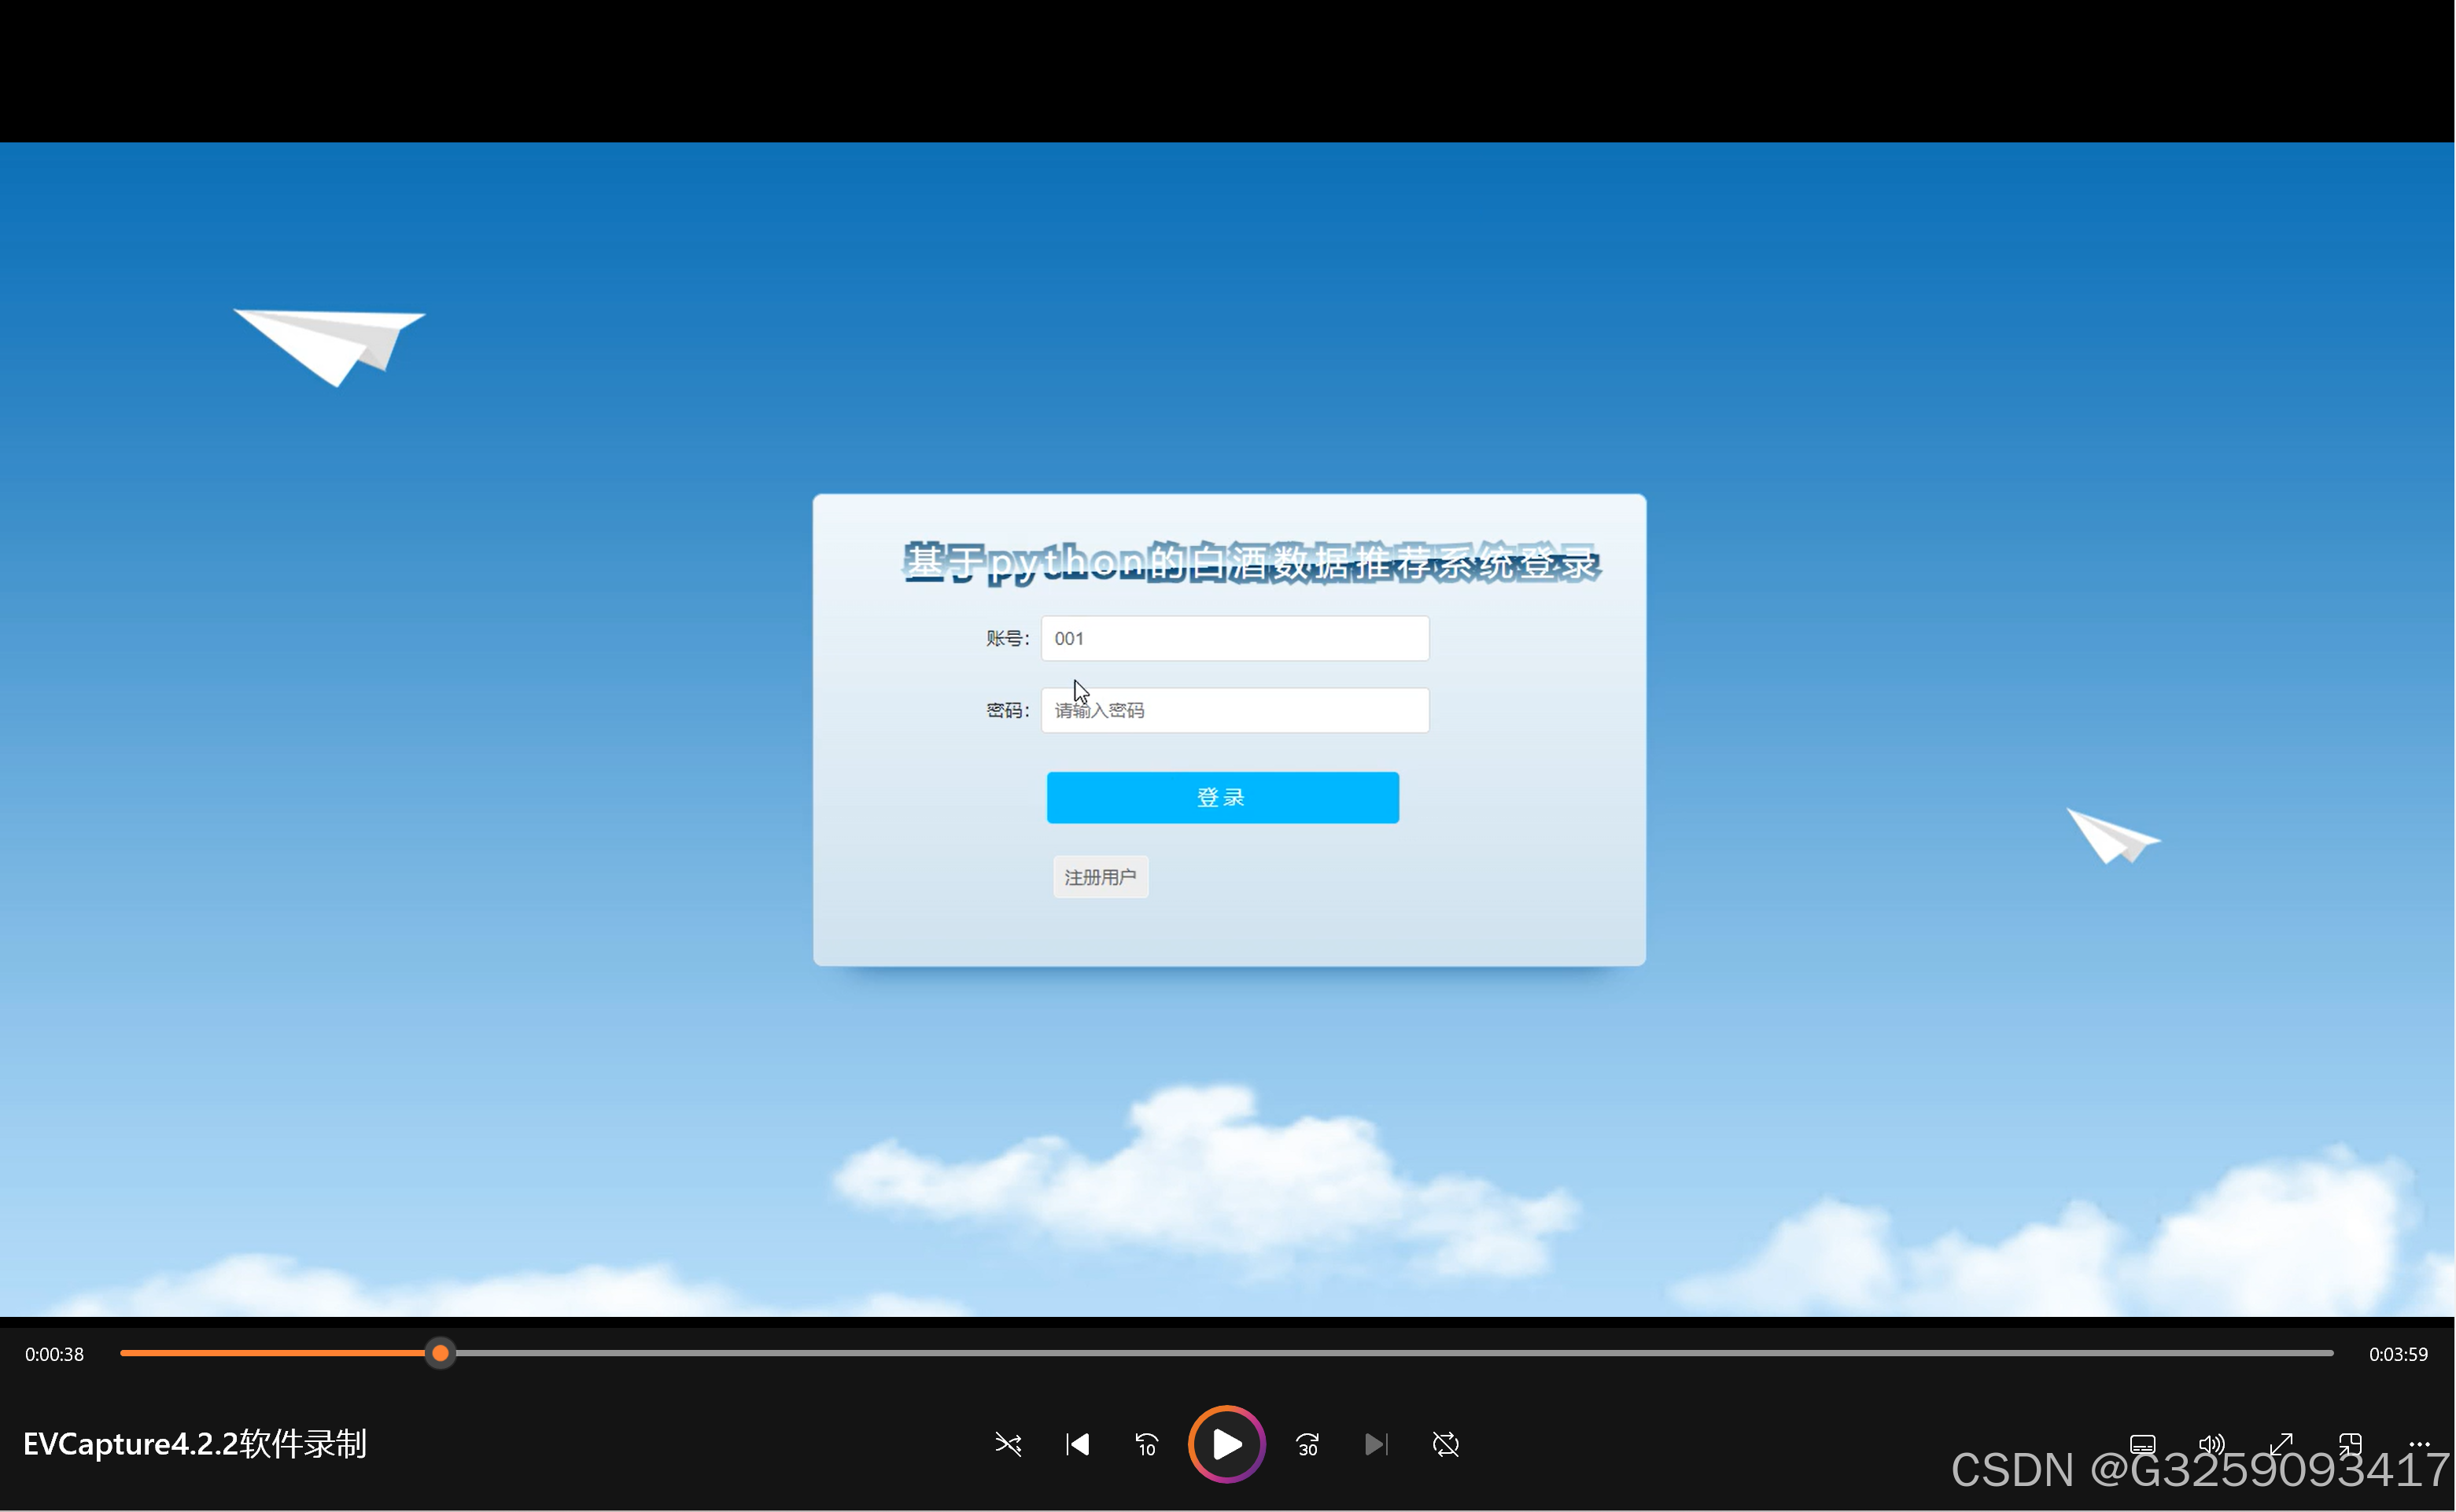Click the 0:03:59 duration label
The image size is (2456, 1512).
click(x=2398, y=1354)
